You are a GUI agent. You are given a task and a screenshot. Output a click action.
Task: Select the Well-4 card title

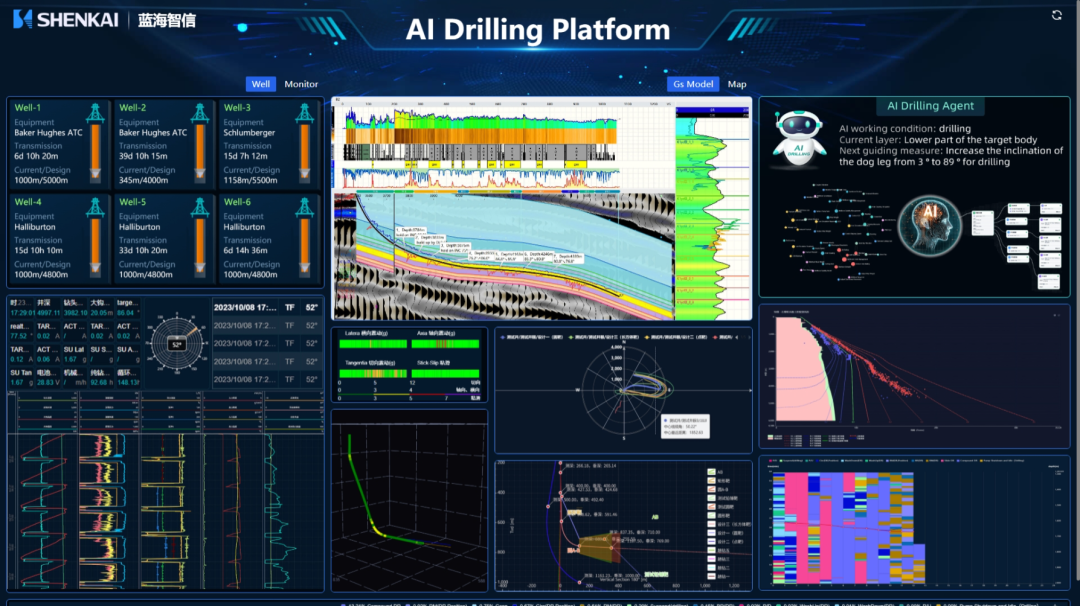28,202
